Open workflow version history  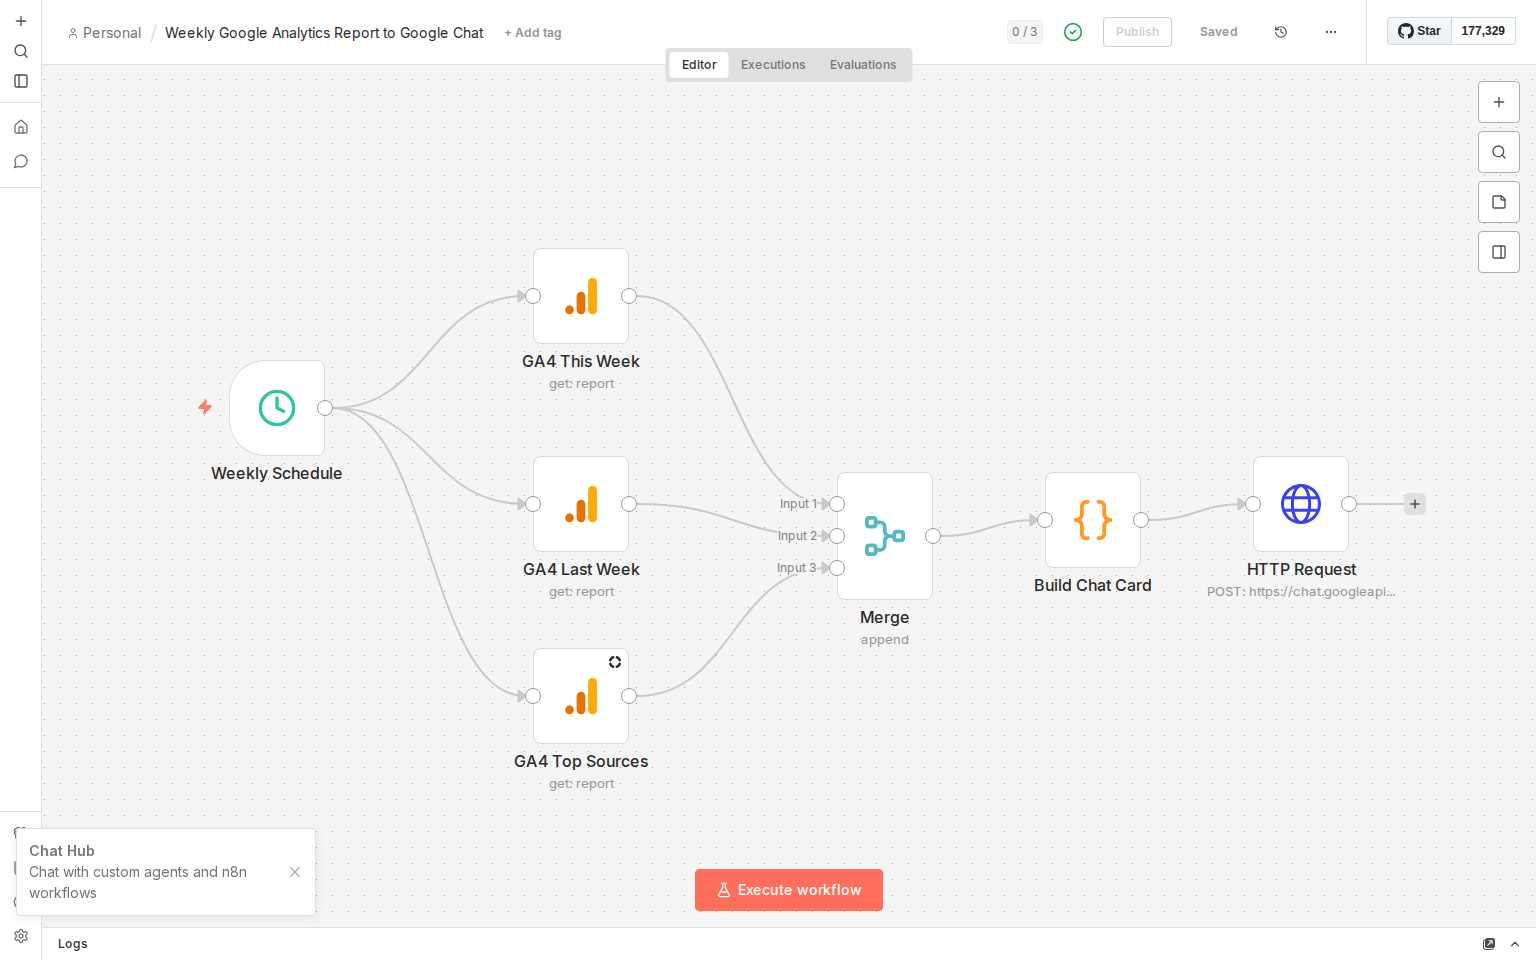click(1280, 31)
